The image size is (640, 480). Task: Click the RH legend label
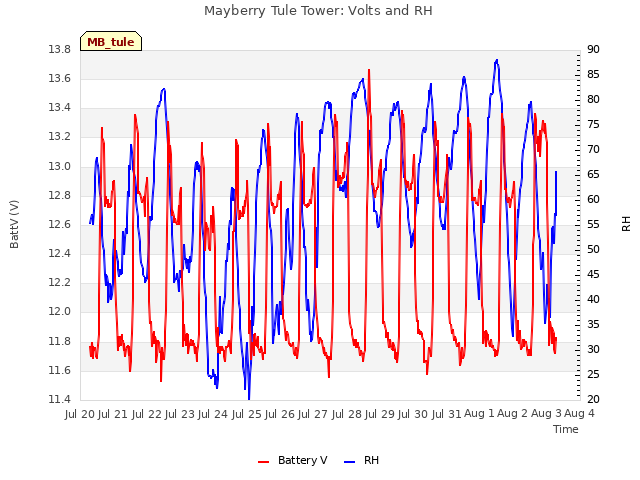pos(371,460)
